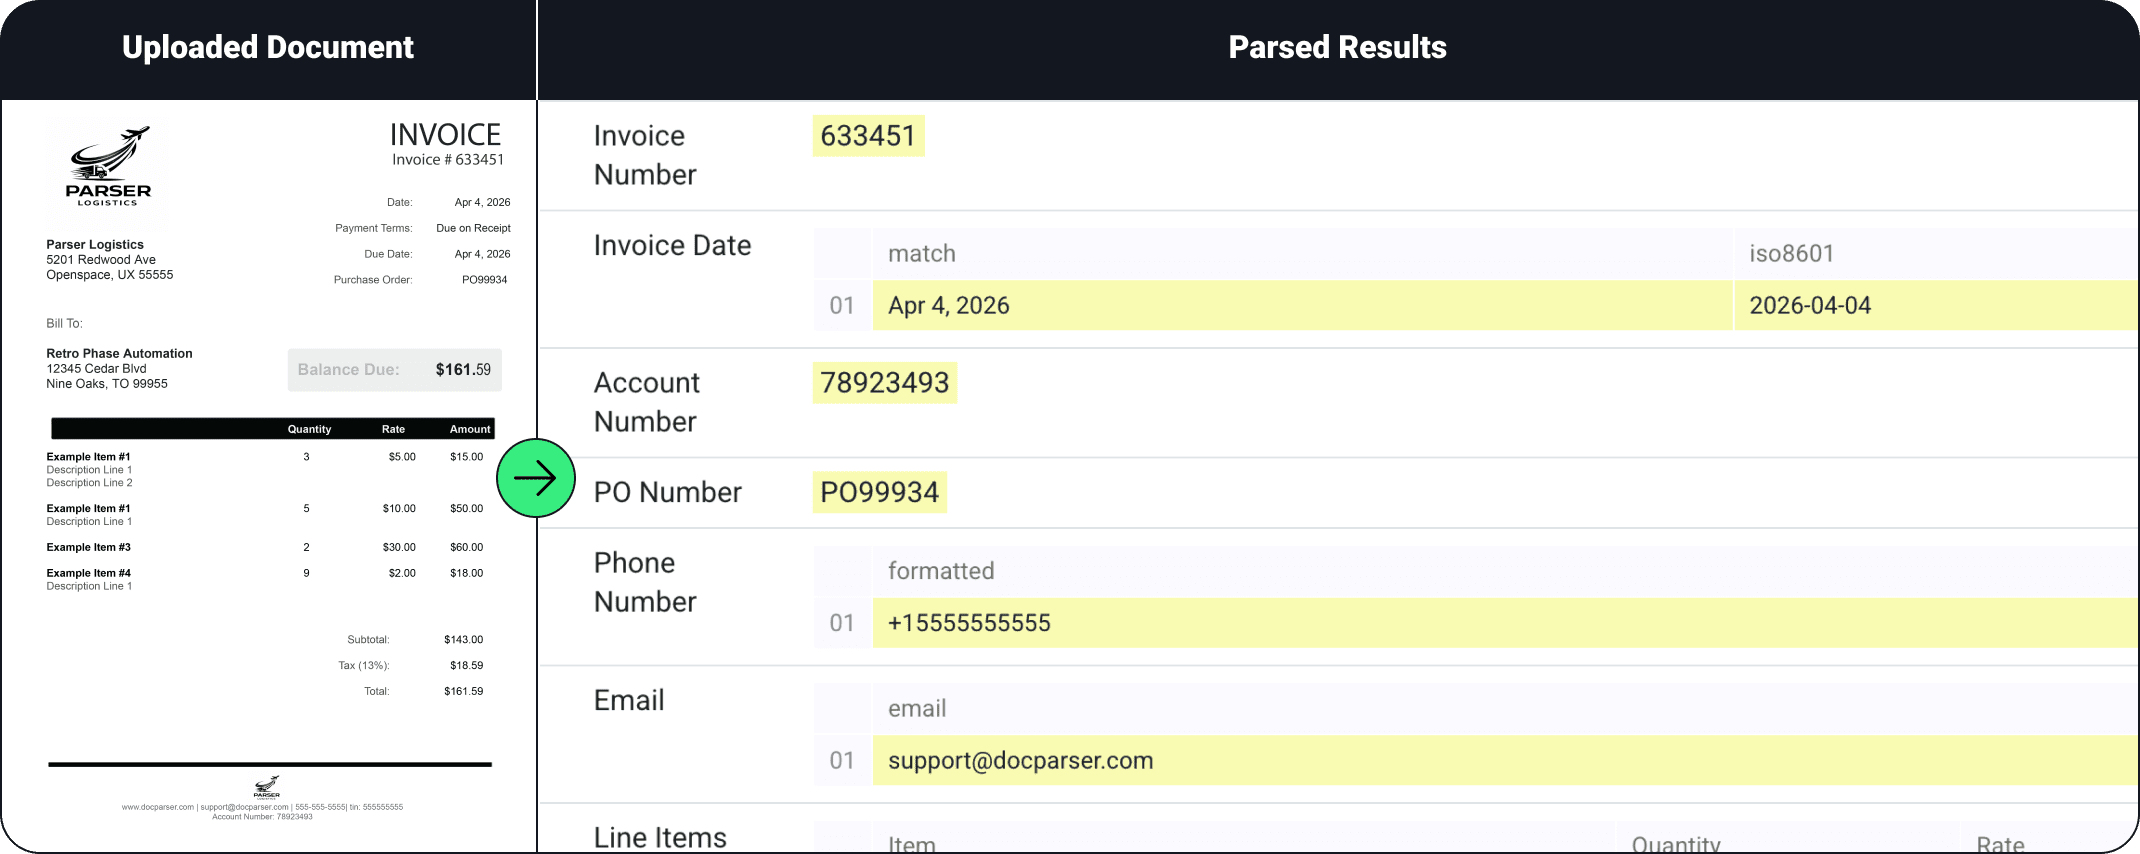Click the formatted phone number +15555555555
Image resolution: width=2140 pixels, height=854 pixels.
[969, 623]
